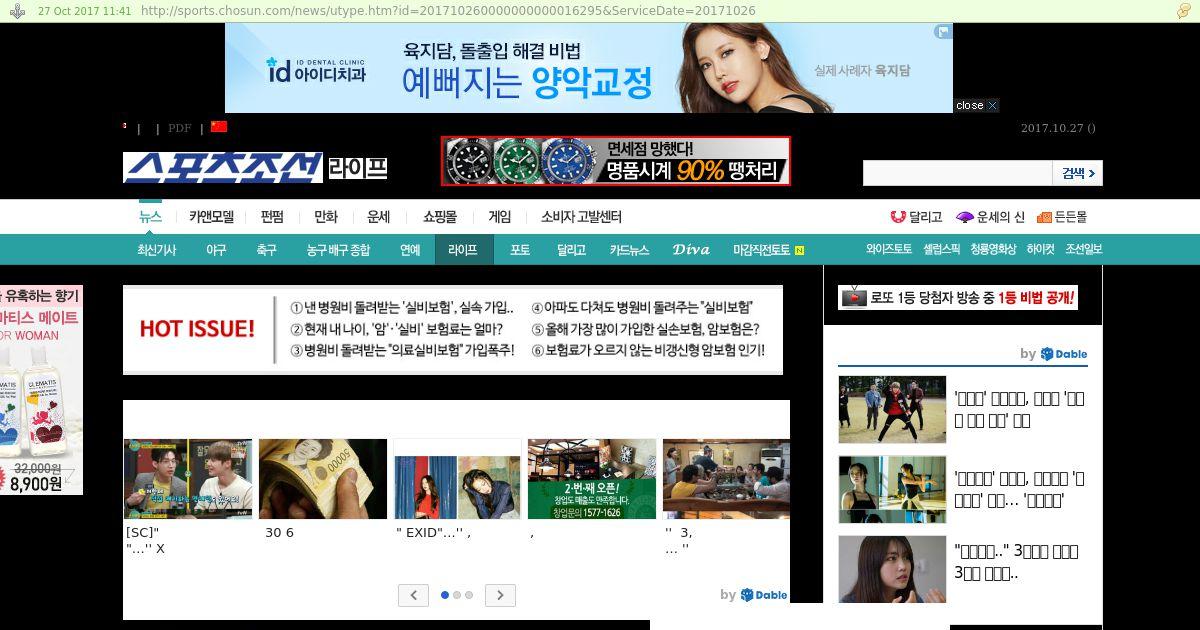This screenshot has width=1200, height=630.
Task: Open the 펀펌 menu item
Action: tap(272, 216)
